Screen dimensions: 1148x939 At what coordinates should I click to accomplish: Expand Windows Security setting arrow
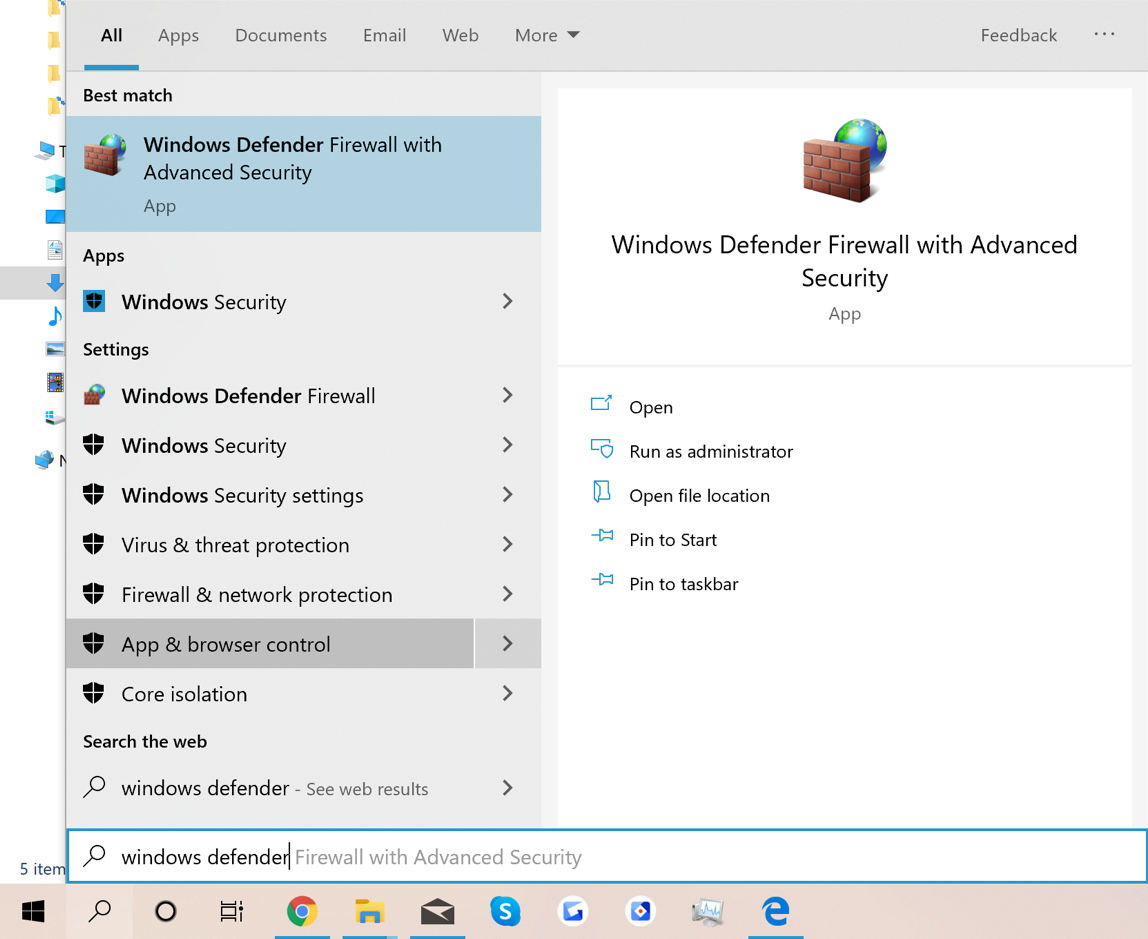(507, 445)
